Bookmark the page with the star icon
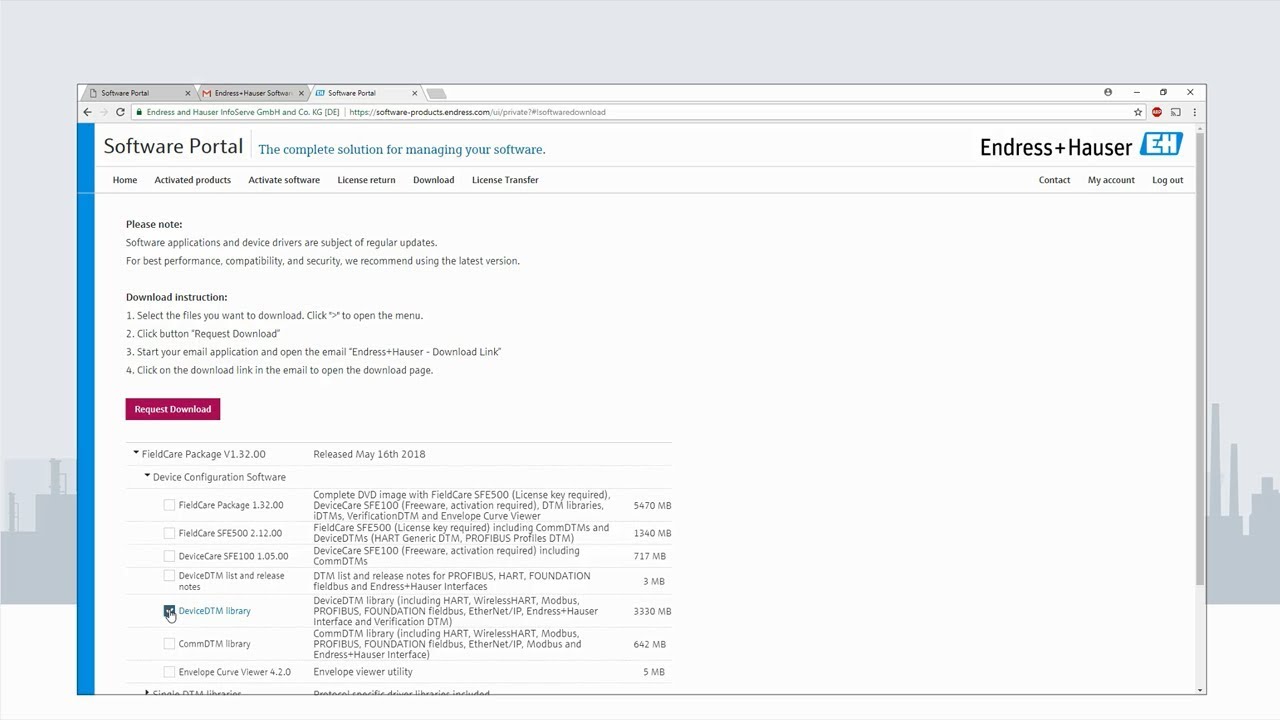1280x720 pixels. click(x=1138, y=112)
